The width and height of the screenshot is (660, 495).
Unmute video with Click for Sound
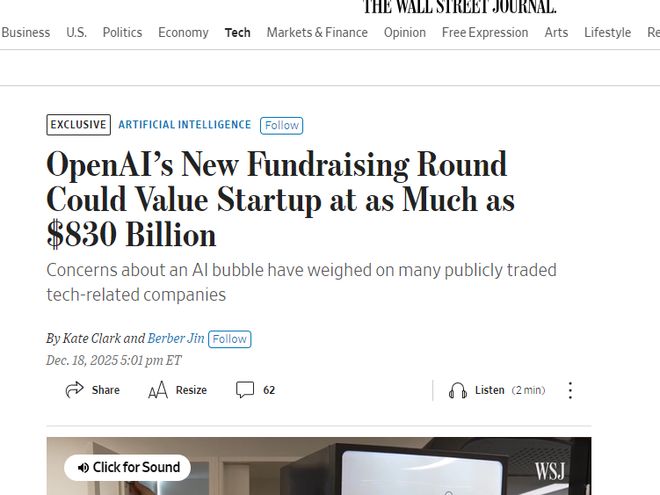(x=127, y=467)
